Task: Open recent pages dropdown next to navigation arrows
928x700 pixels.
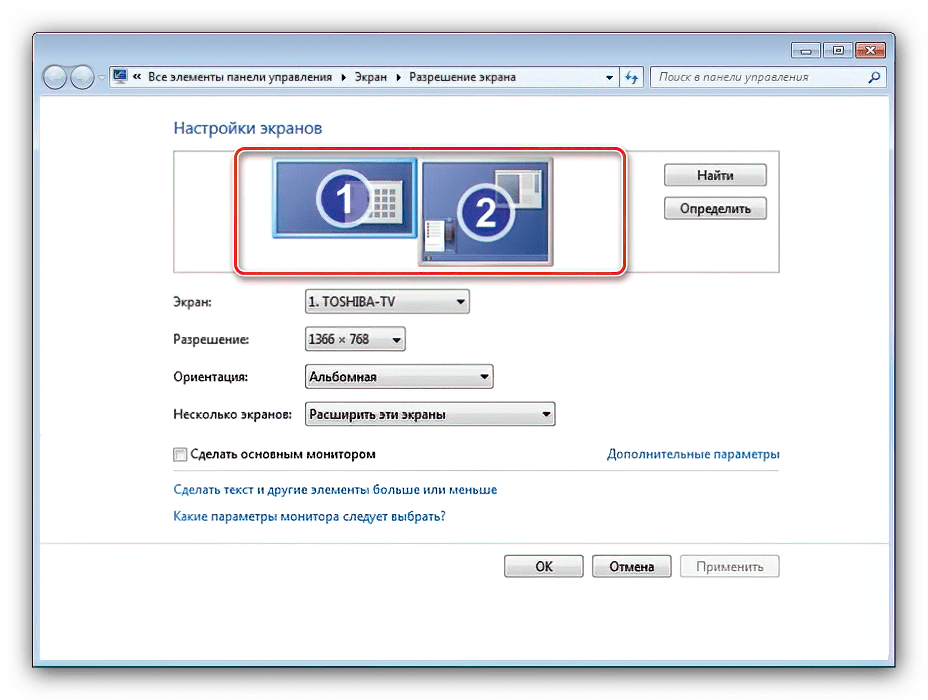Action: coord(101,78)
